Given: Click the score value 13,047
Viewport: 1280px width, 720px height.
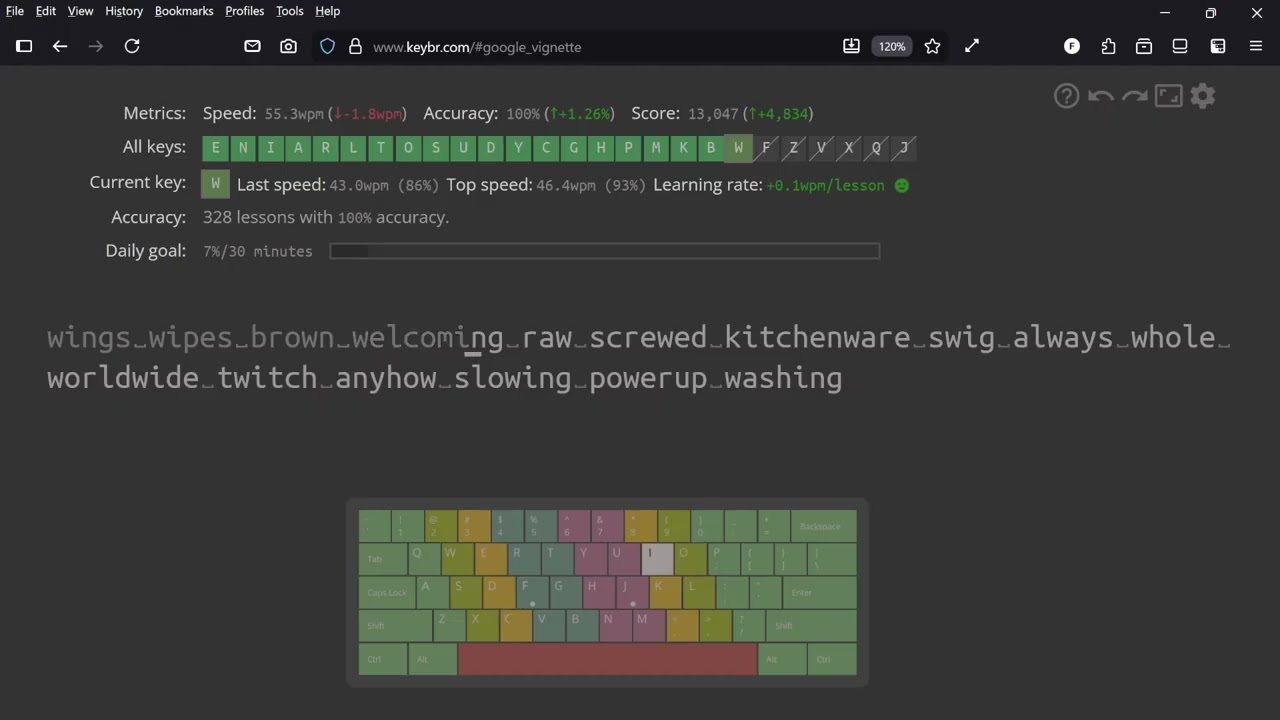Looking at the screenshot, I should pyautogui.click(x=713, y=114).
